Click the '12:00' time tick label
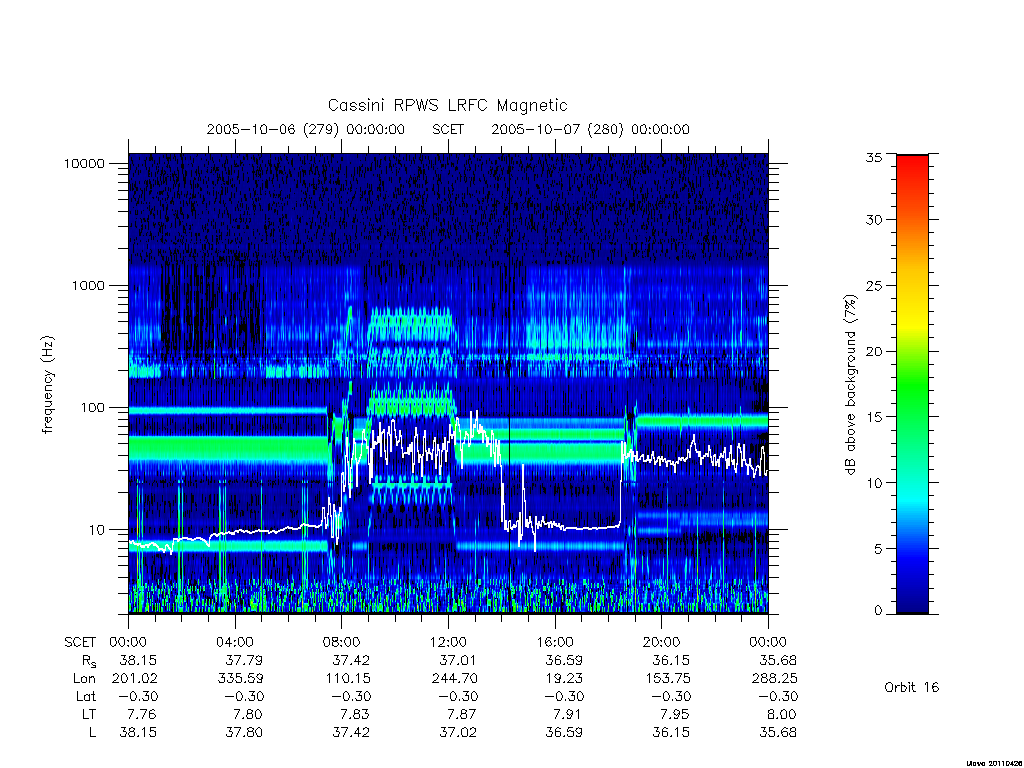Screen dimensions: 1024x768 (x=449, y=642)
